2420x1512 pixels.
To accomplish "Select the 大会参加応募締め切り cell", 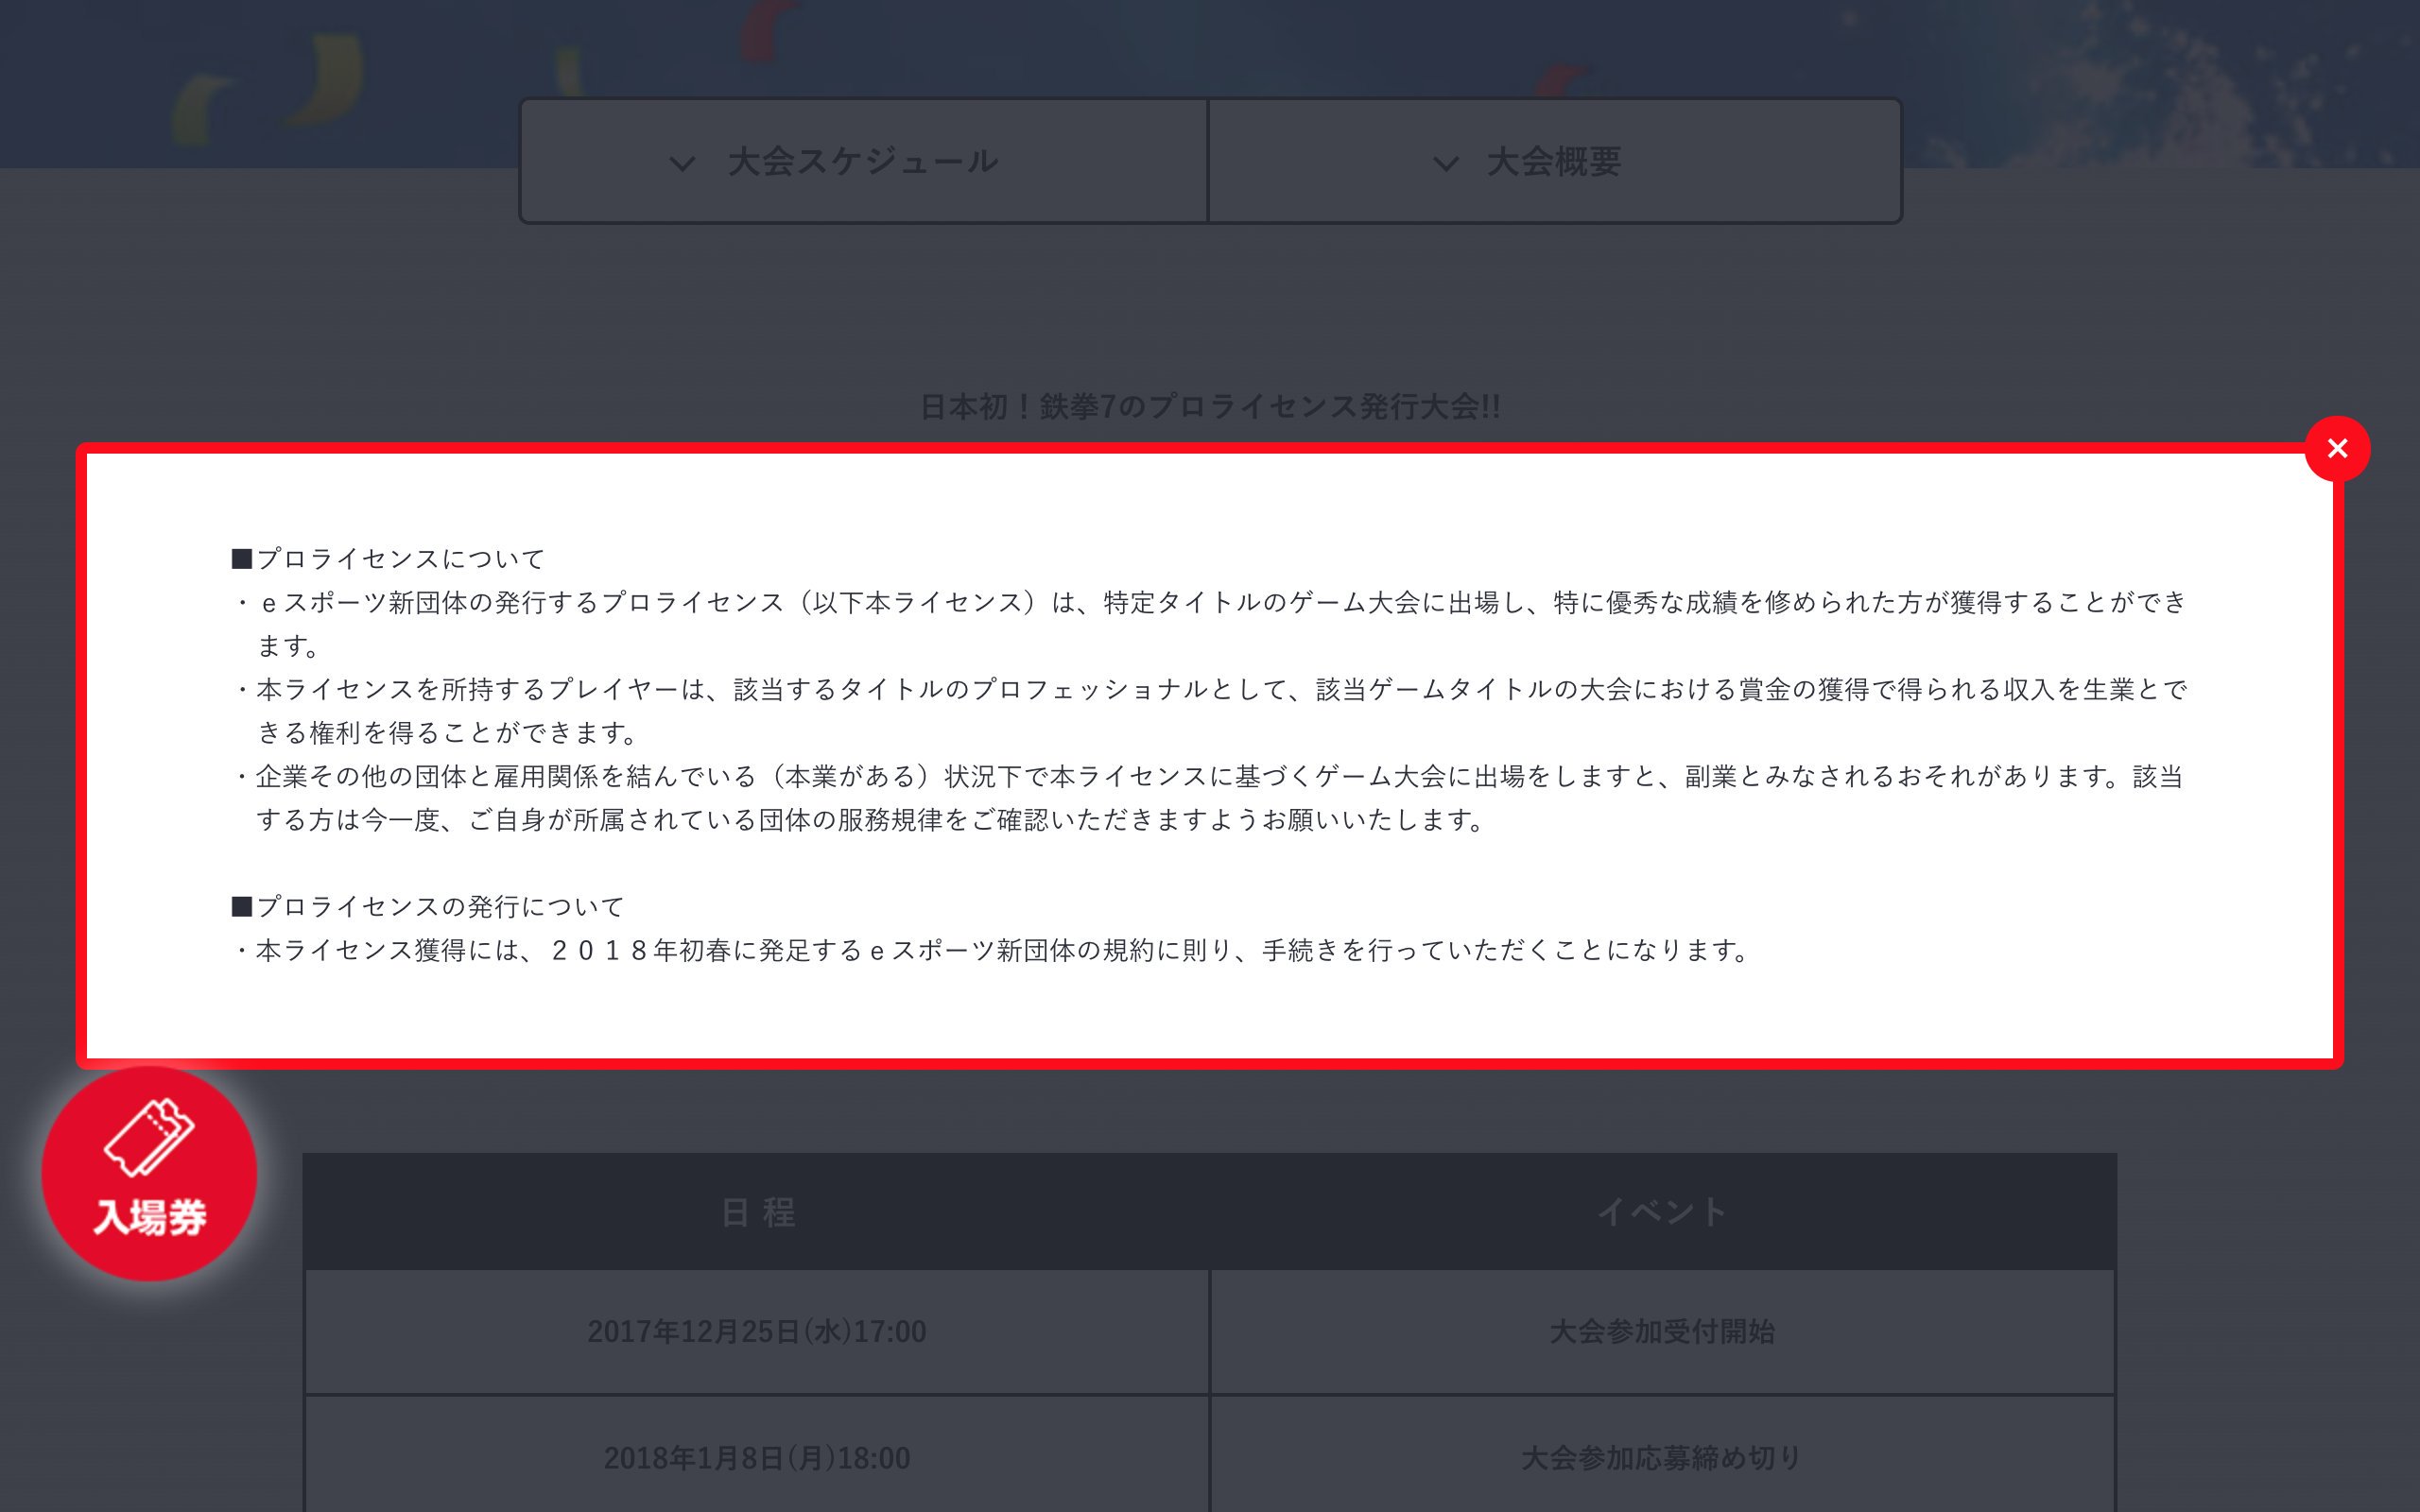I will (1661, 1458).
